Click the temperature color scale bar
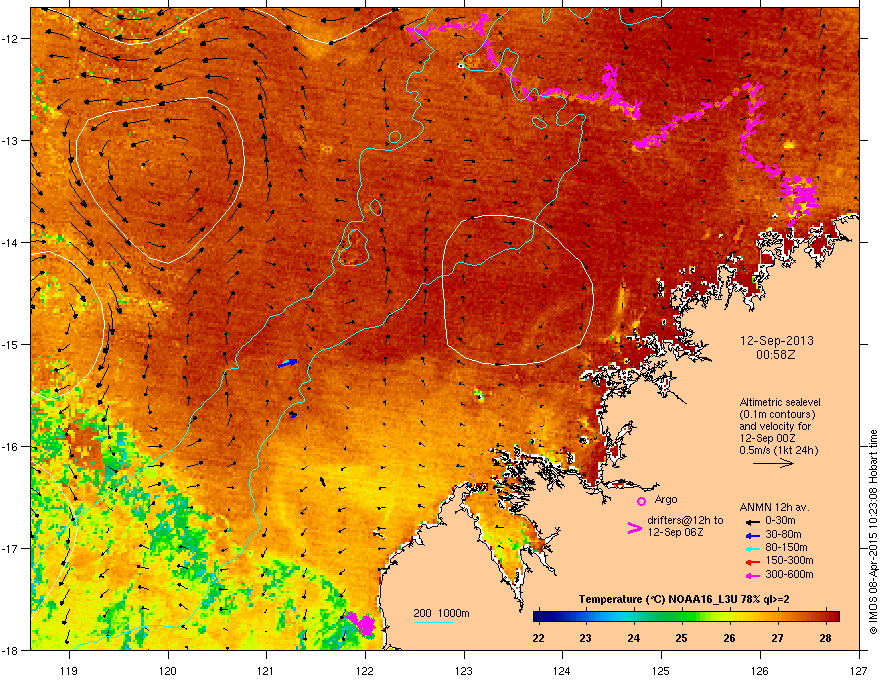This screenshot has width=880, height=680. 686,617
